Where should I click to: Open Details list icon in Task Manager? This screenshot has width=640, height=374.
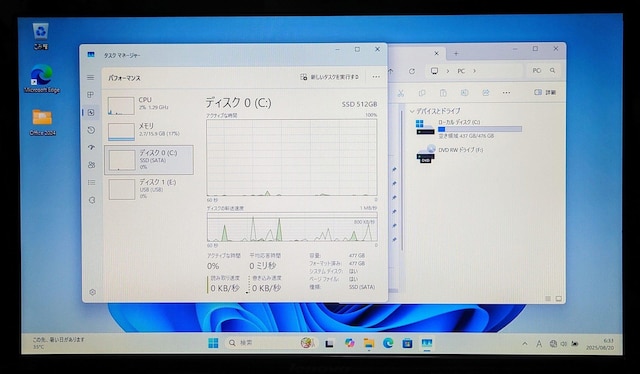coord(91,183)
